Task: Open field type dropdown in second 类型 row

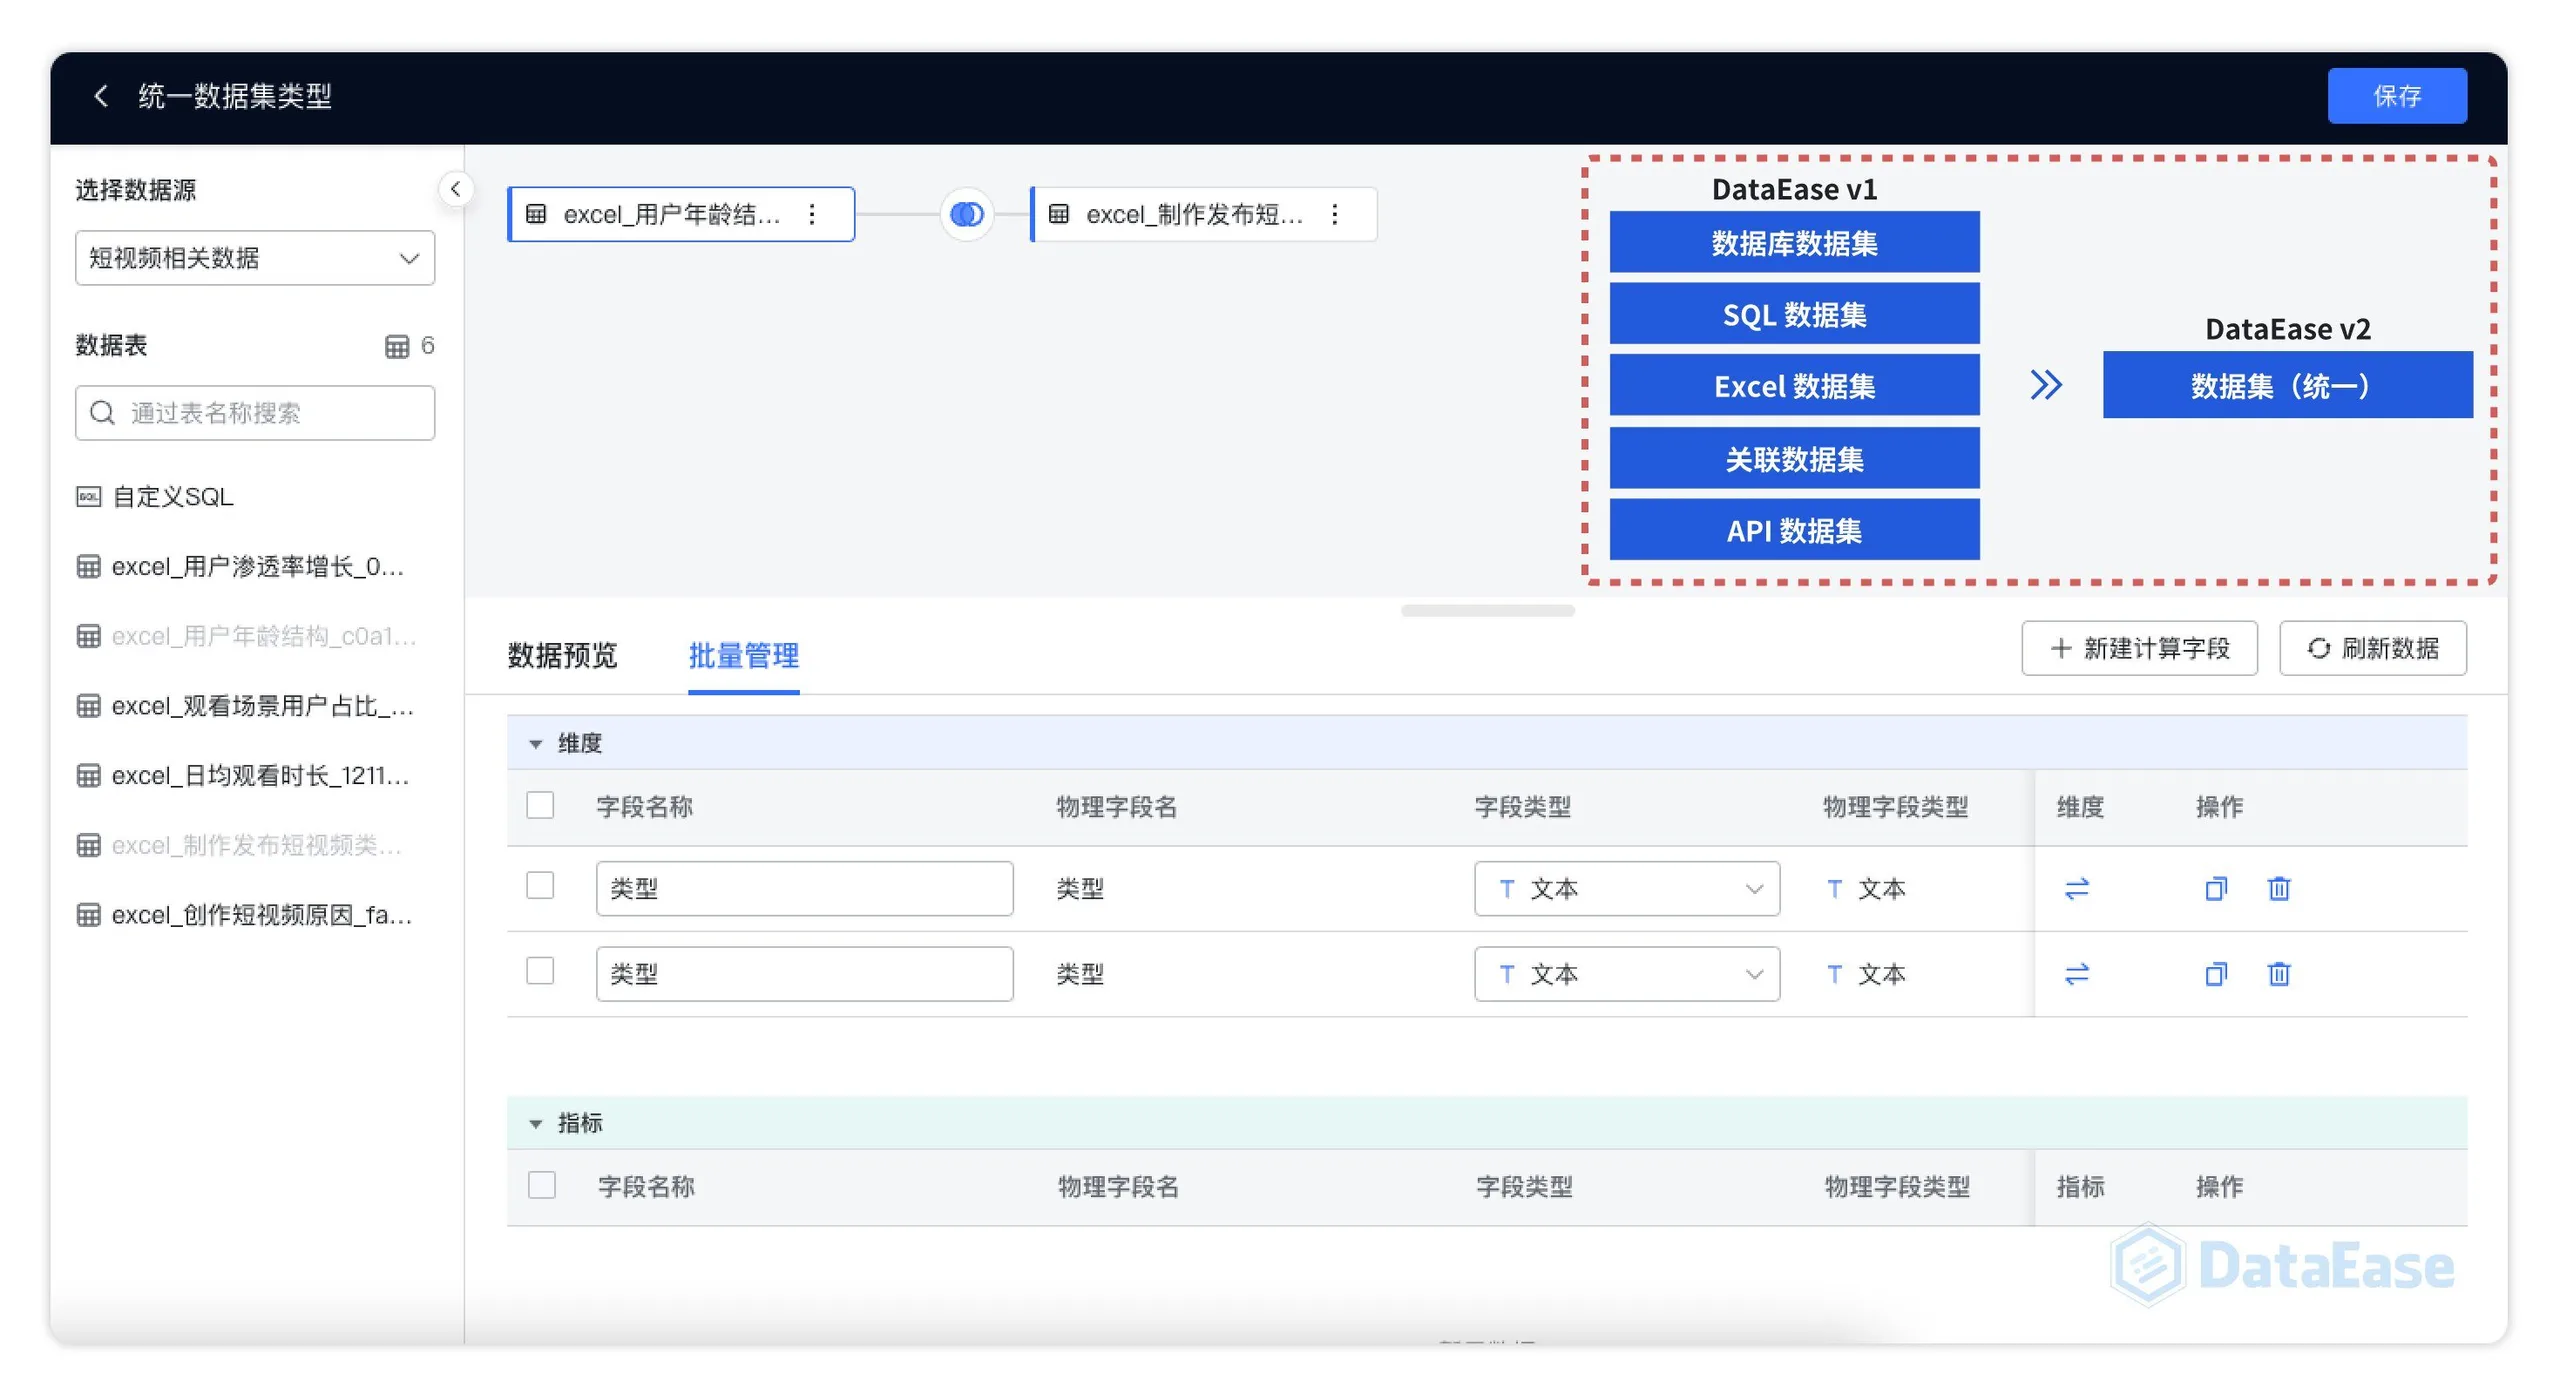Action: click(1627, 974)
